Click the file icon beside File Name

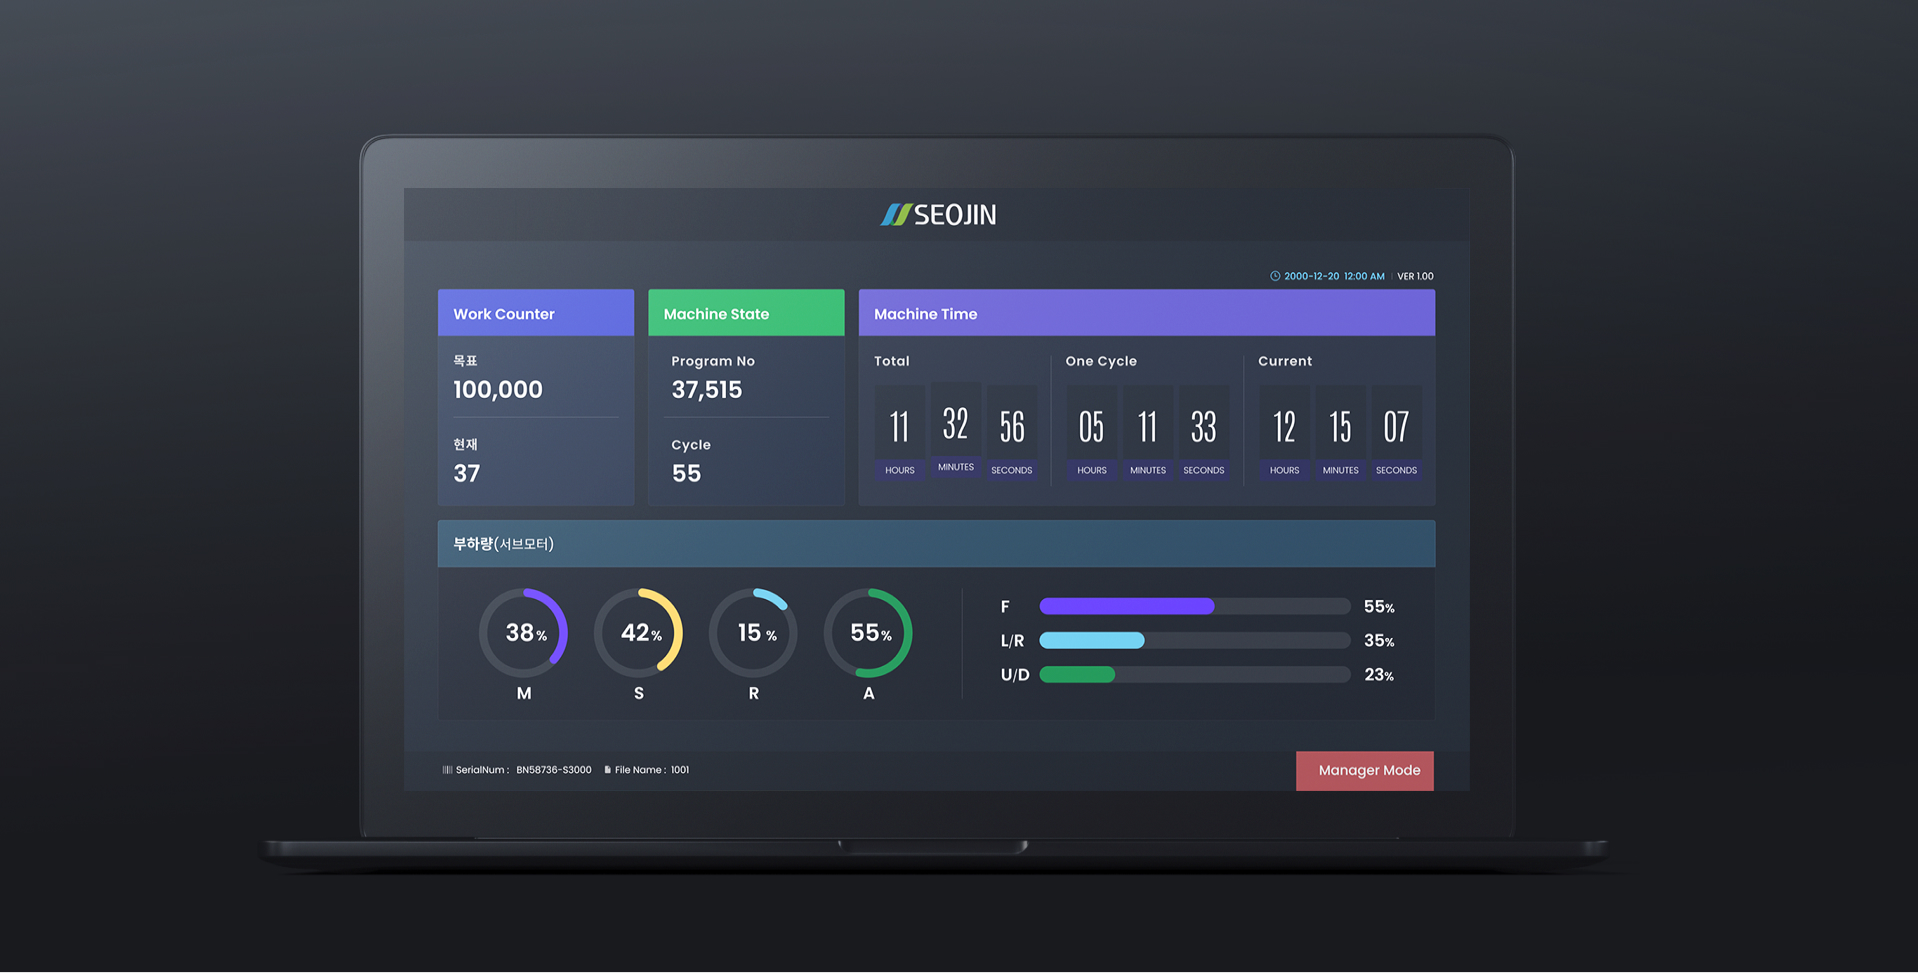[607, 770]
